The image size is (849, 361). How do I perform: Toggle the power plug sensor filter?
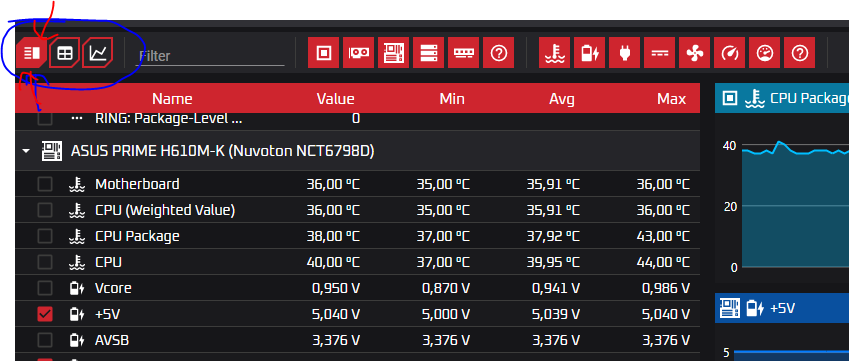point(624,52)
